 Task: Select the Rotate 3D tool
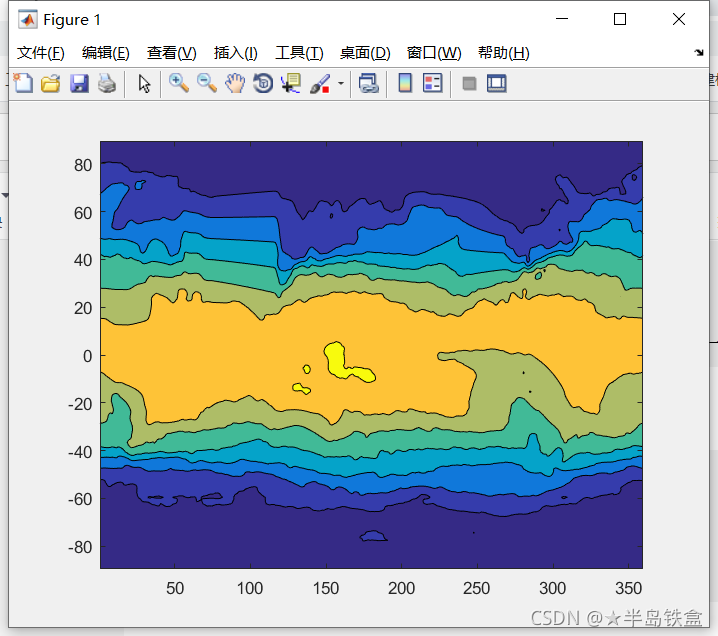[x=263, y=84]
